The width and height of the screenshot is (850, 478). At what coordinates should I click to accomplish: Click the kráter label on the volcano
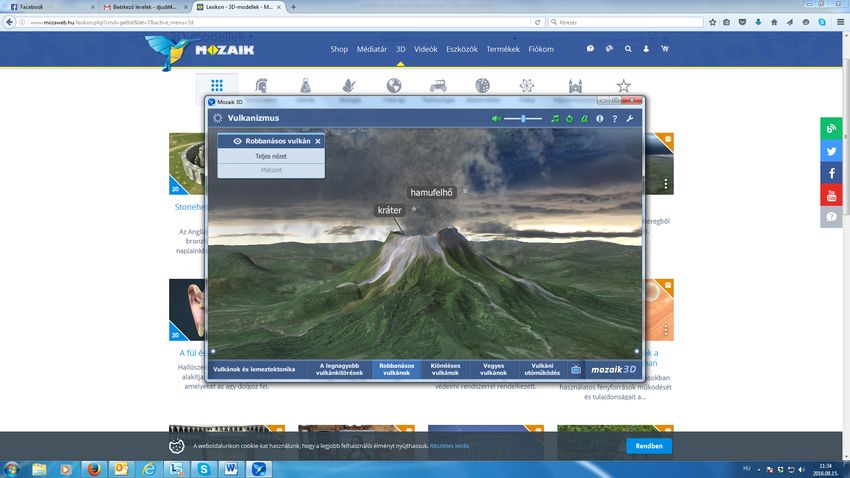click(390, 210)
